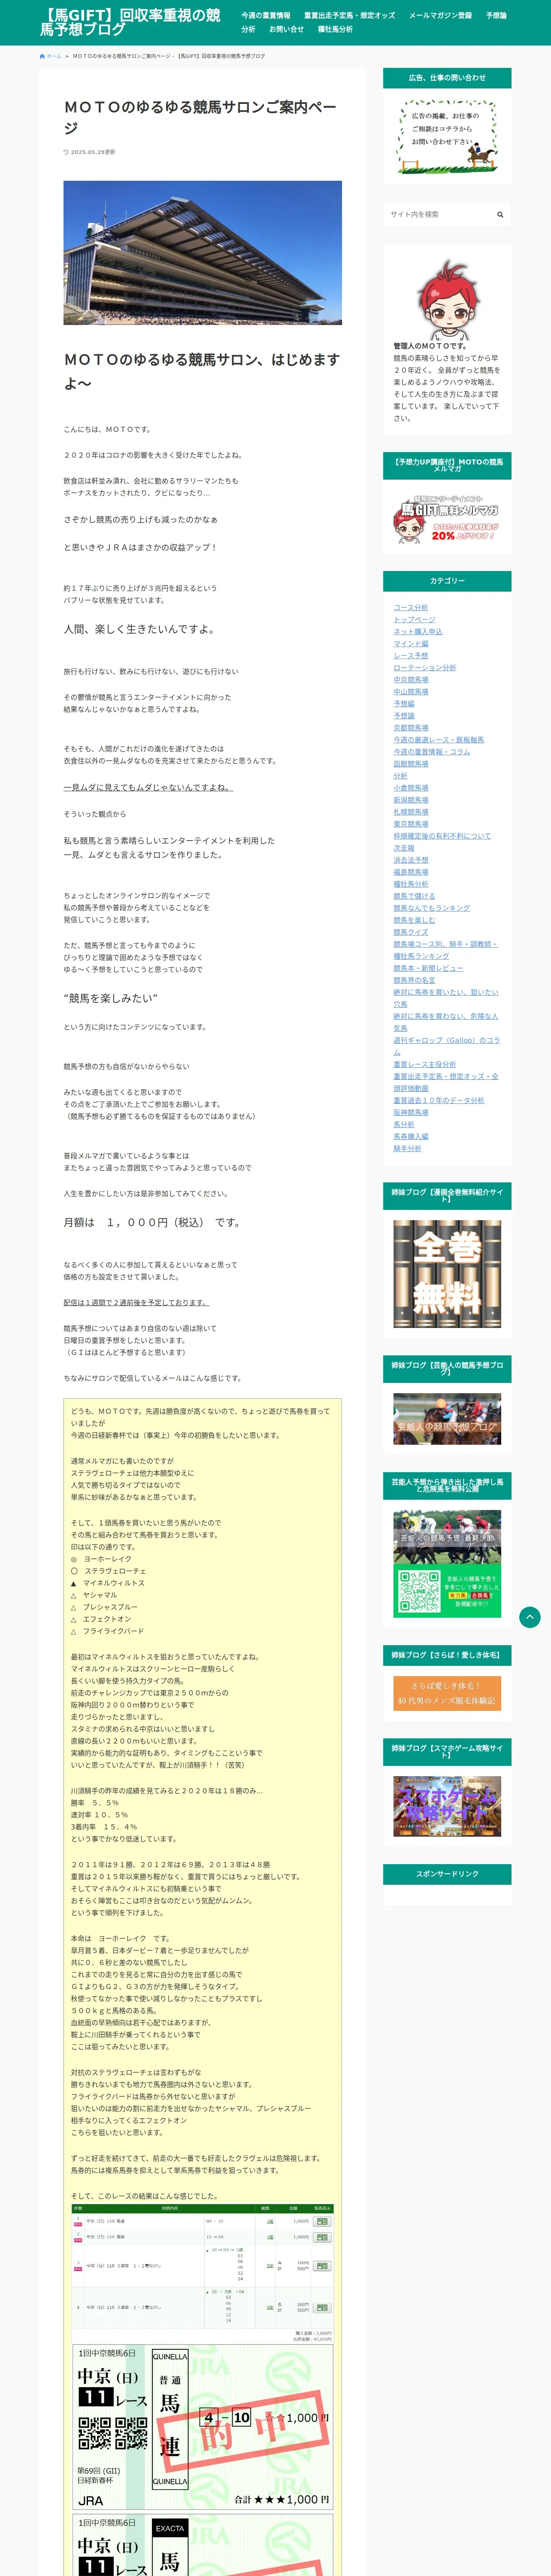Open 今週の厳選レース・鉄板軸馬 category link
The width and height of the screenshot is (551, 2576).
point(438,740)
